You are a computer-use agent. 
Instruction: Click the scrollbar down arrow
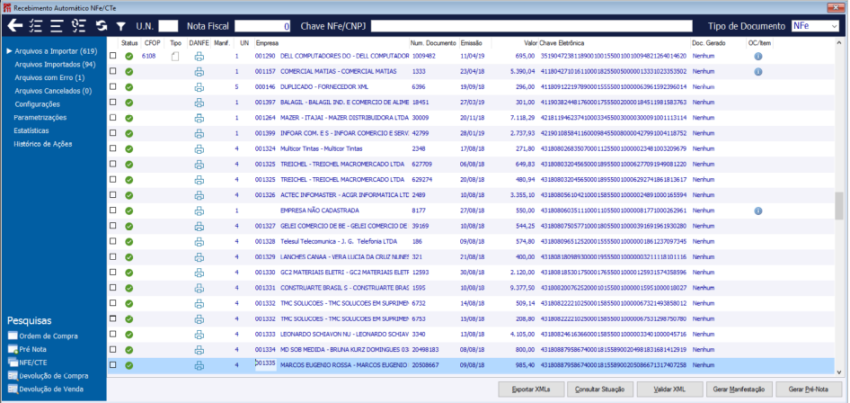tap(839, 372)
